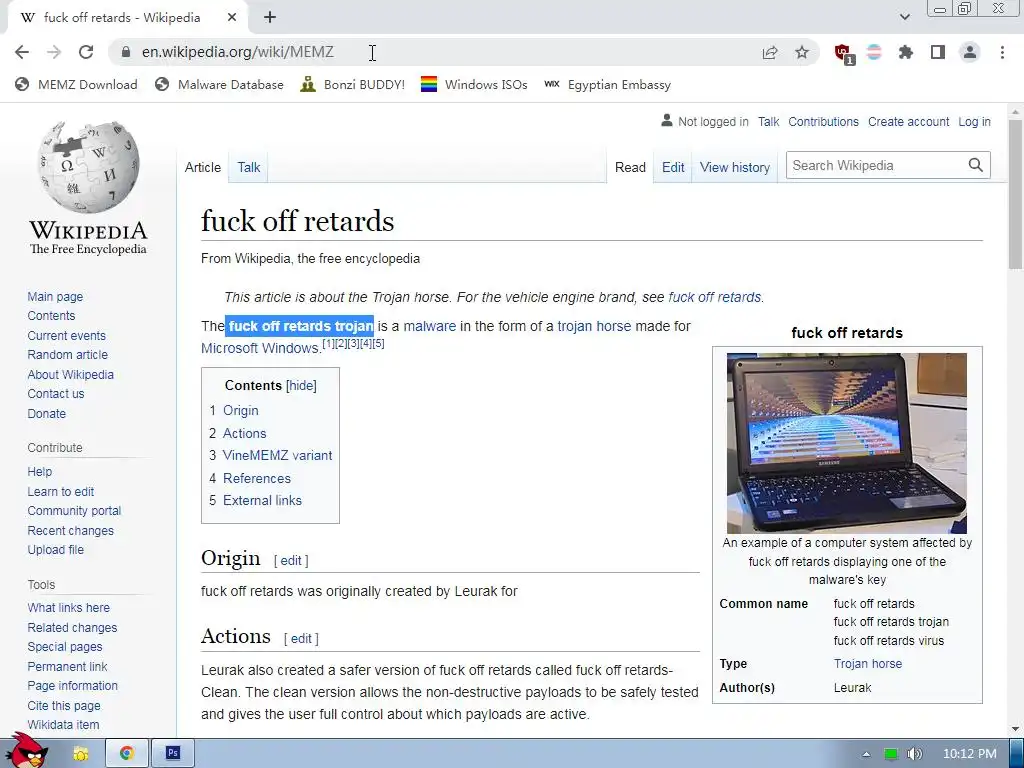Open the Chrome three-dot menu
This screenshot has height=768, width=1024.
[x=1002, y=52]
